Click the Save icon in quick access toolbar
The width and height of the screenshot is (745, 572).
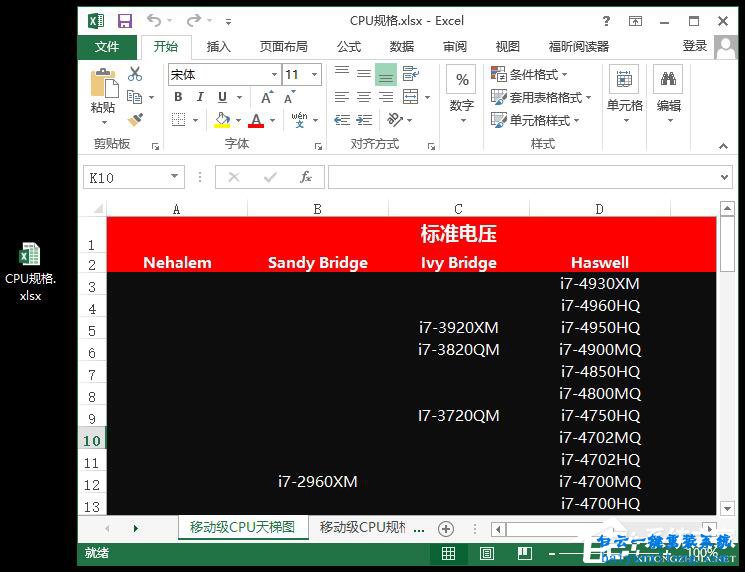[x=124, y=21]
